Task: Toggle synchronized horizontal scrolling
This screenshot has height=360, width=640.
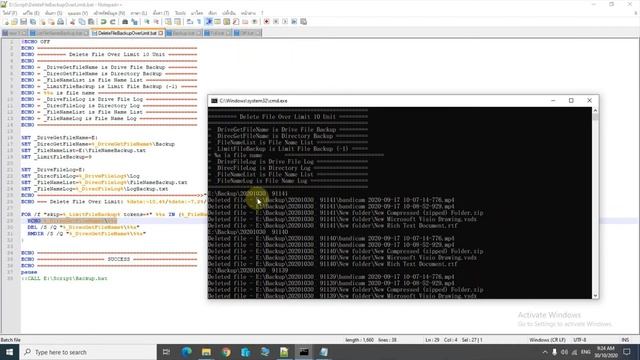Action: [178, 22]
